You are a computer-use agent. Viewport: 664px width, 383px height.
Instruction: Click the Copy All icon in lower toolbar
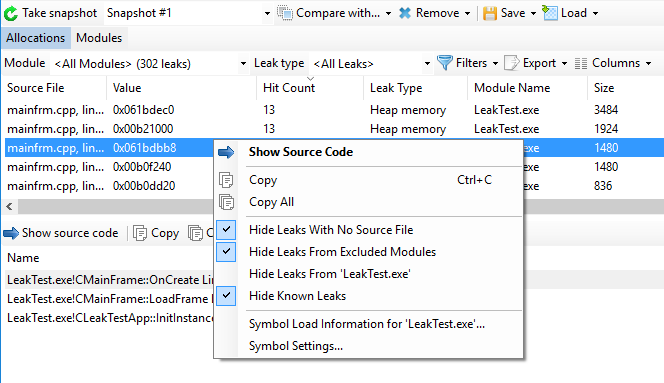(196, 233)
